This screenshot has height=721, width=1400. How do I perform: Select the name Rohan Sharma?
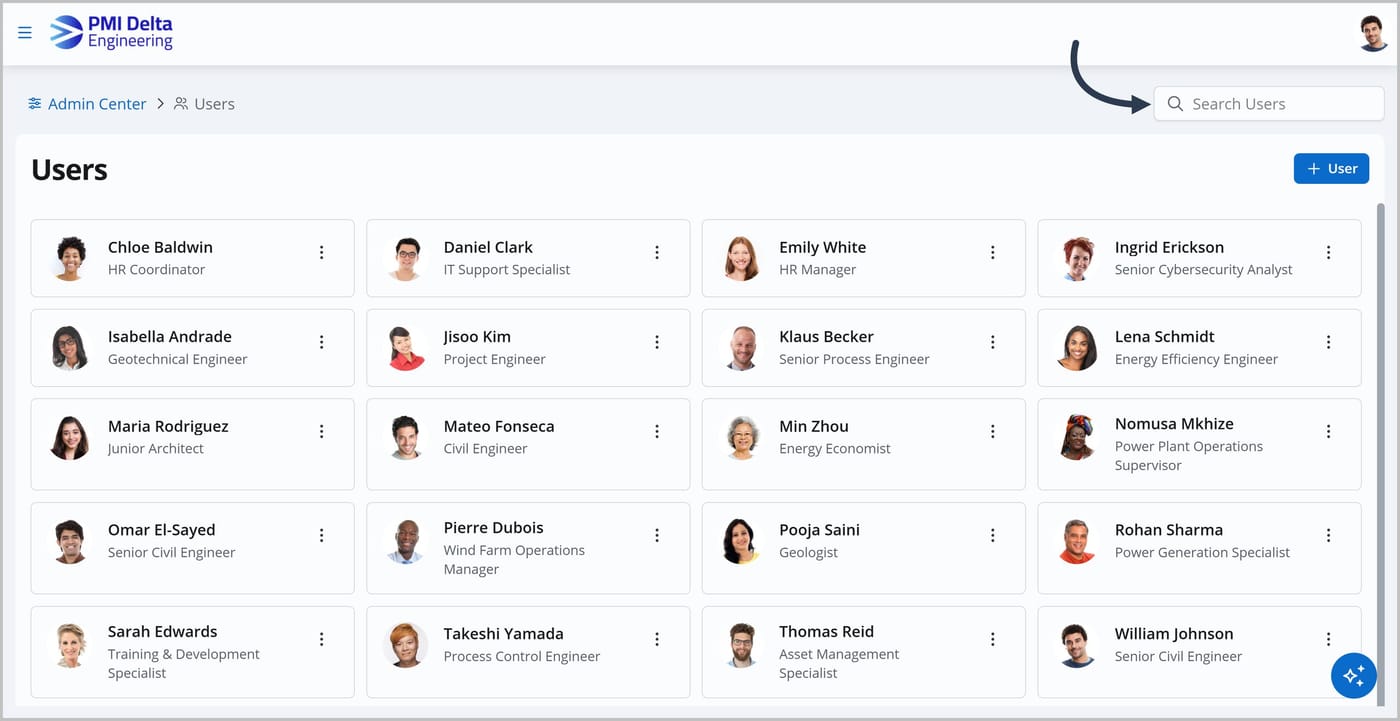pos(1169,530)
